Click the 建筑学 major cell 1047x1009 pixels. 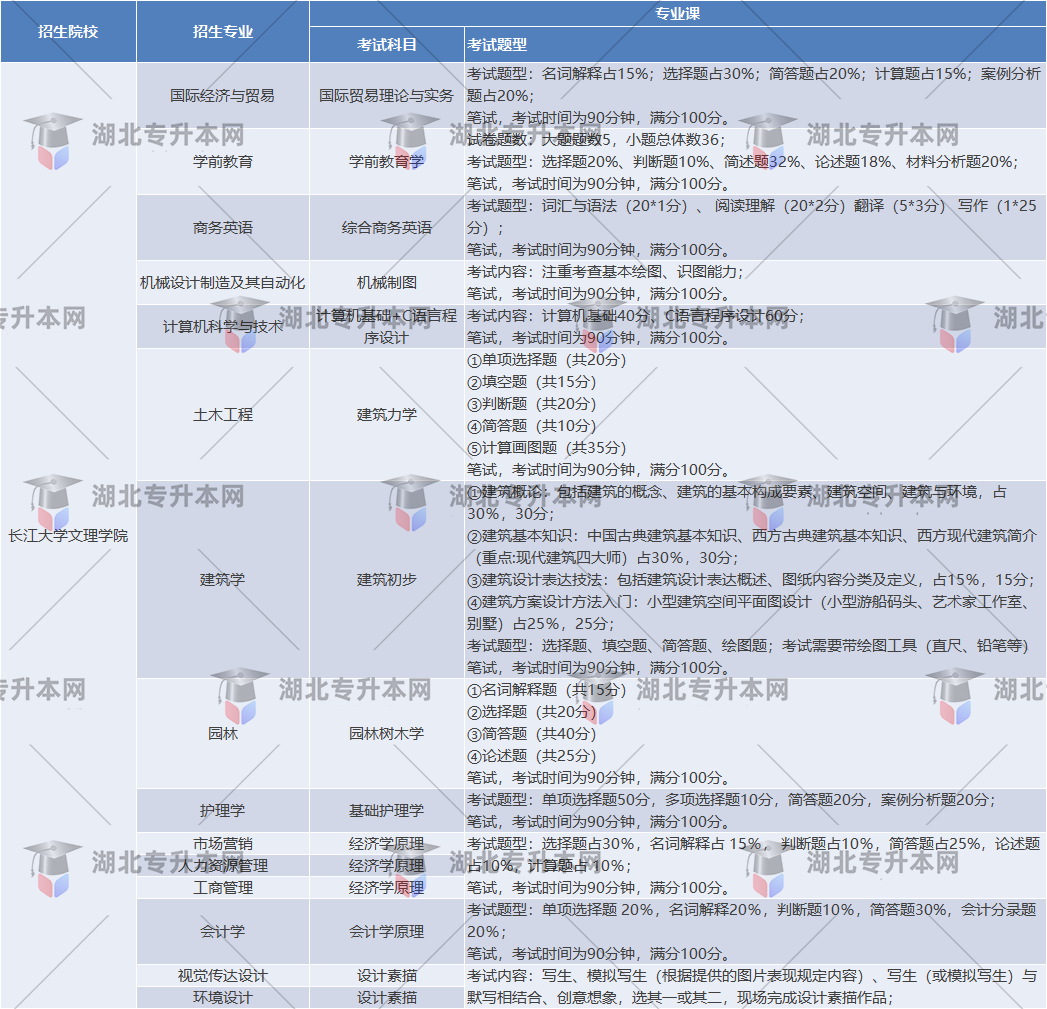(223, 580)
